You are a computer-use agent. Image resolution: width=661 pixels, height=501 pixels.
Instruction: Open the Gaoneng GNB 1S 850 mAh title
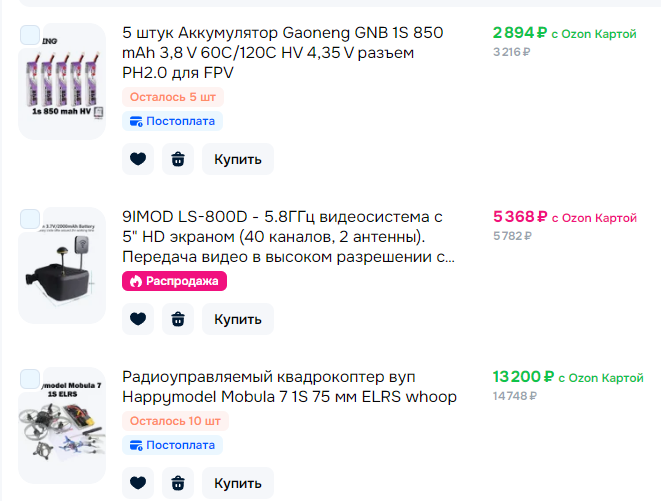click(283, 52)
